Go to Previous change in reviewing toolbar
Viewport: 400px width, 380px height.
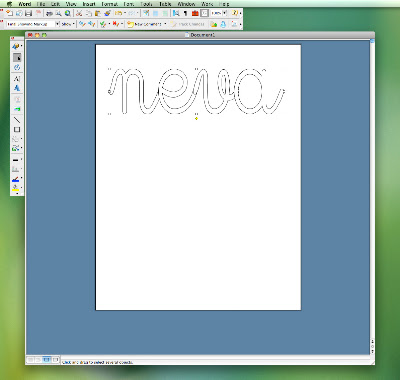pyautogui.click(x=82, y=24)
